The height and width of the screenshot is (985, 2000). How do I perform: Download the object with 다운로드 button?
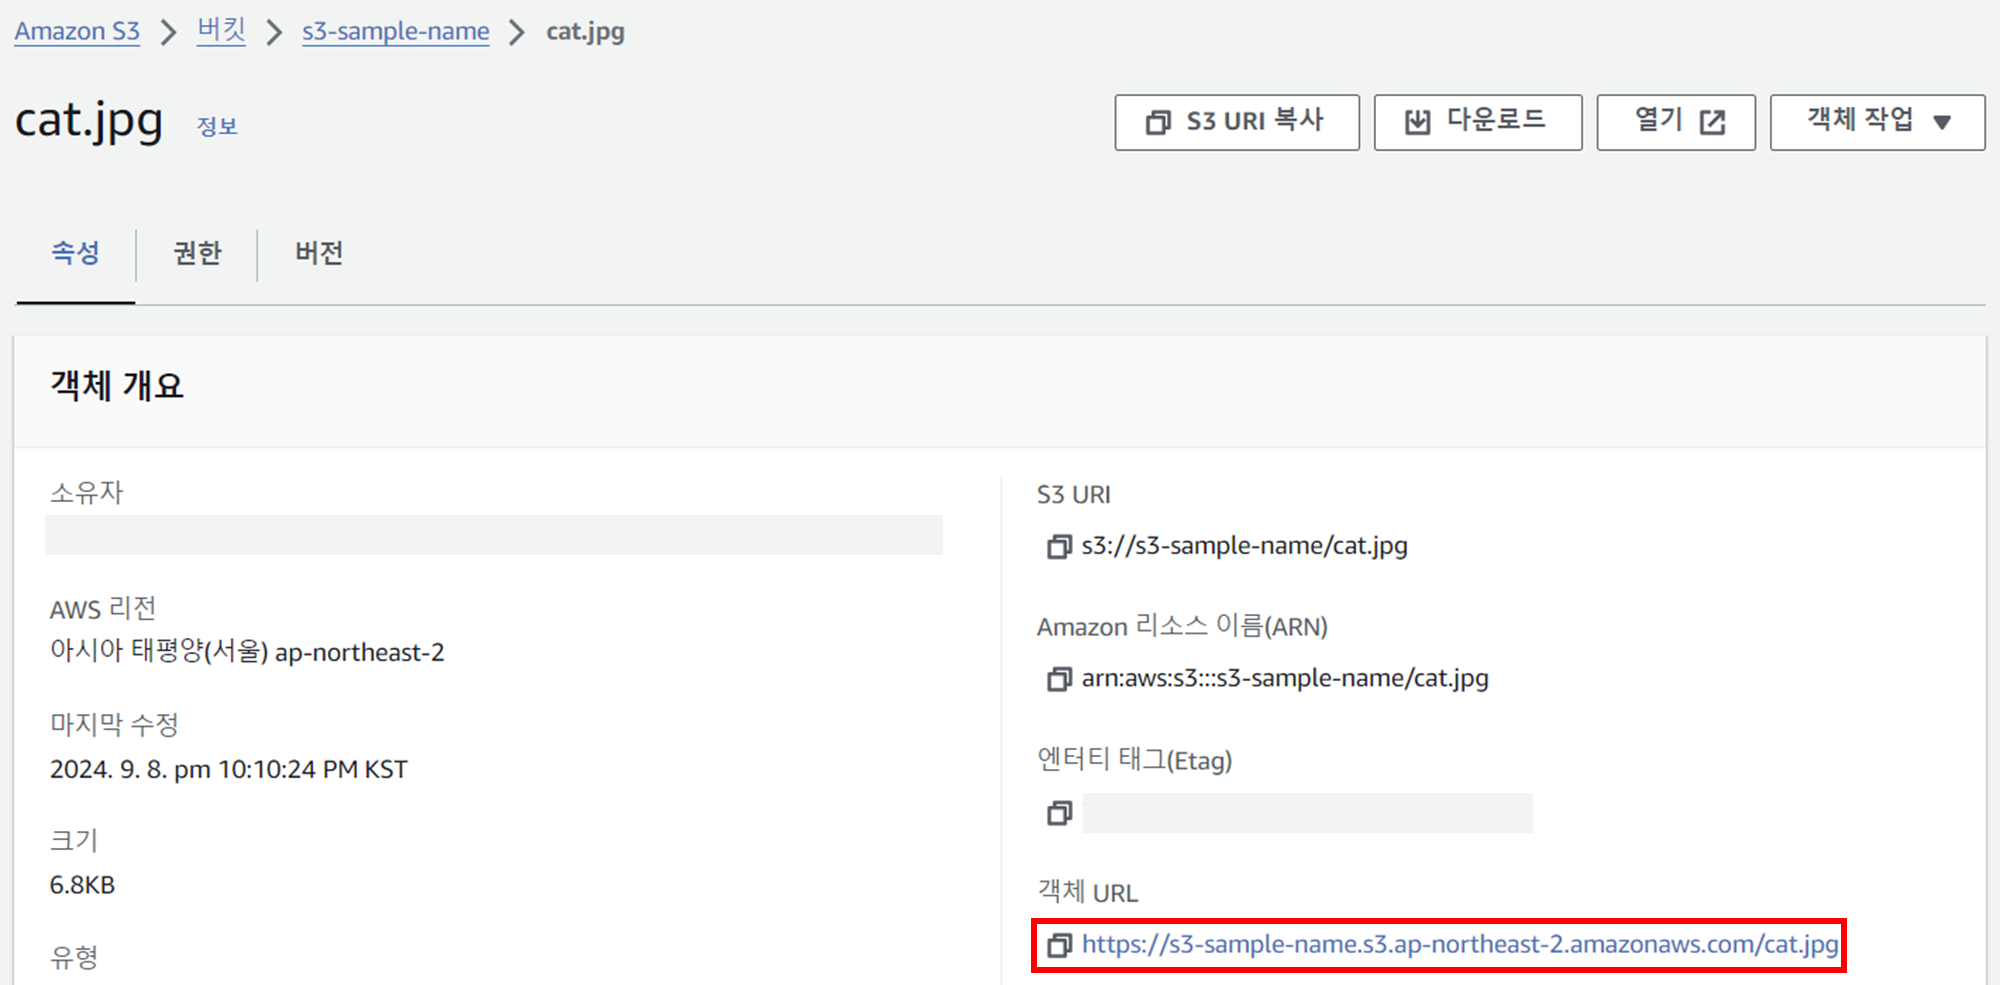(1478, 122)
